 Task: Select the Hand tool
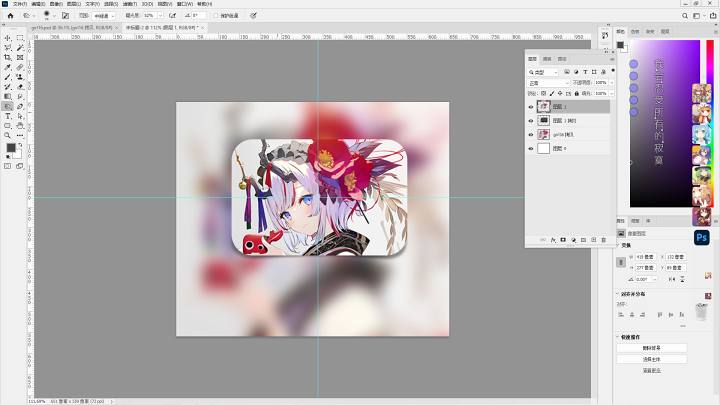20,126
